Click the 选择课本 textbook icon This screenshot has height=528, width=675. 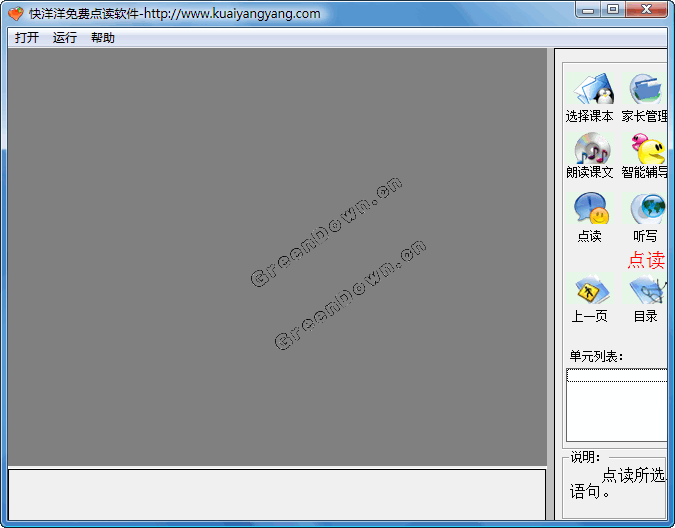(x=589, y=89)
